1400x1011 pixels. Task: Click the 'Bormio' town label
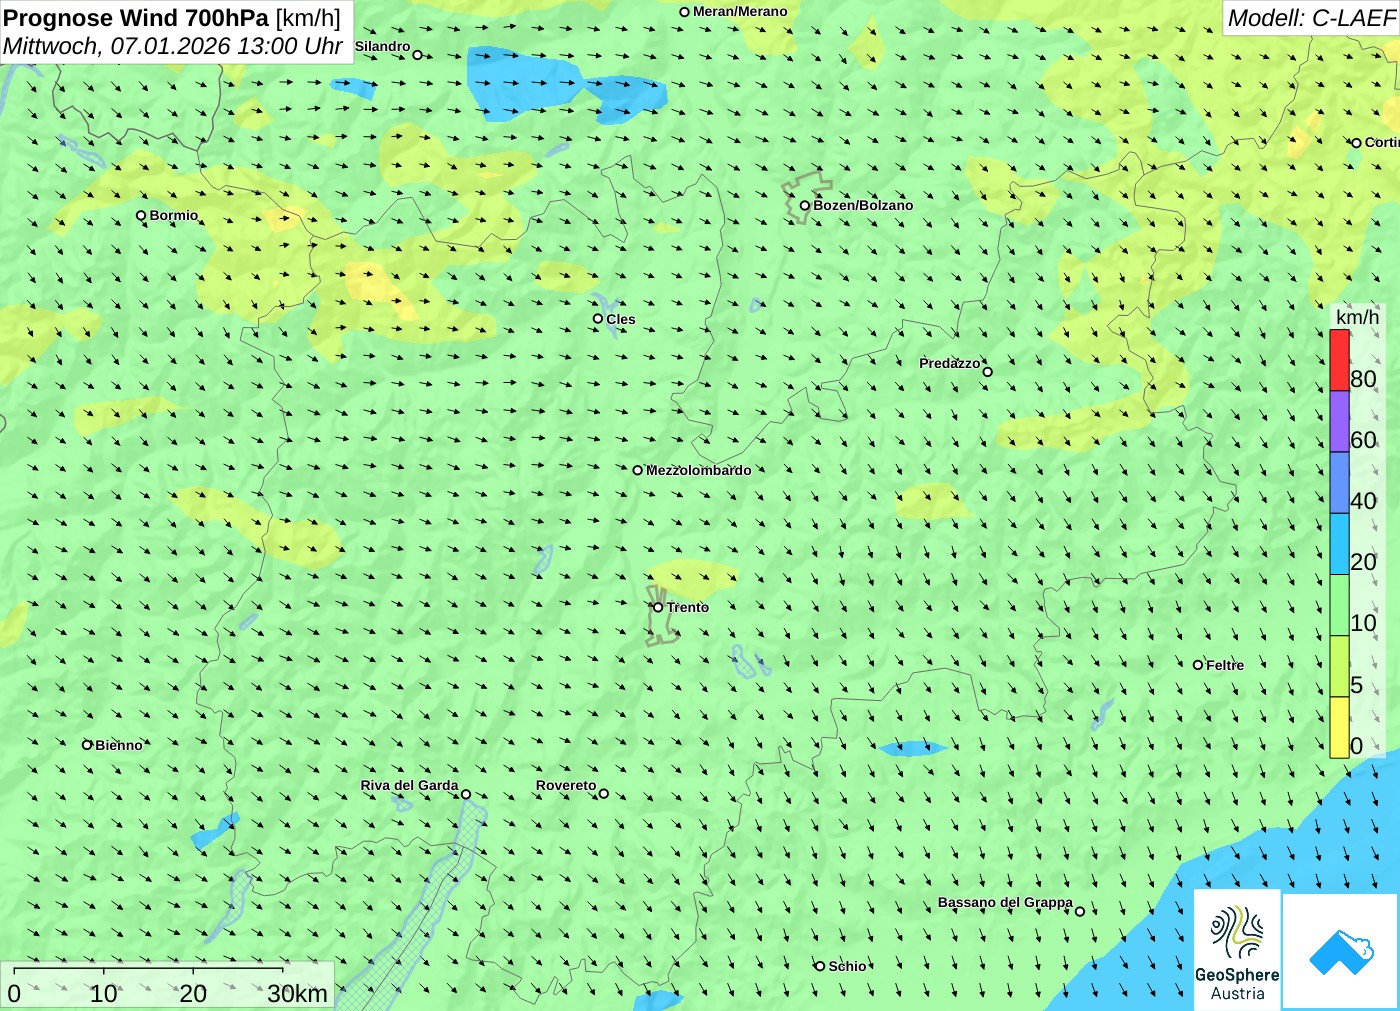tap(174, 215)
